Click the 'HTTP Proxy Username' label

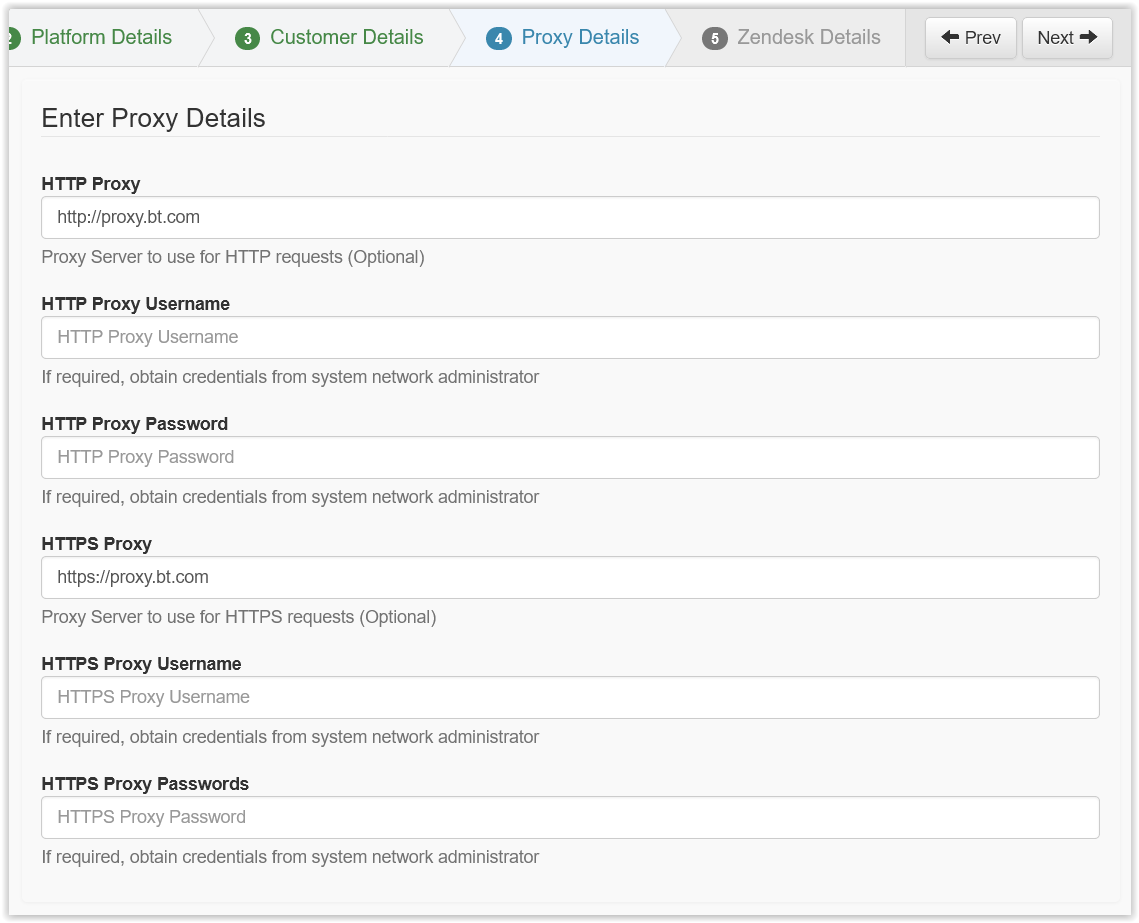136,304
